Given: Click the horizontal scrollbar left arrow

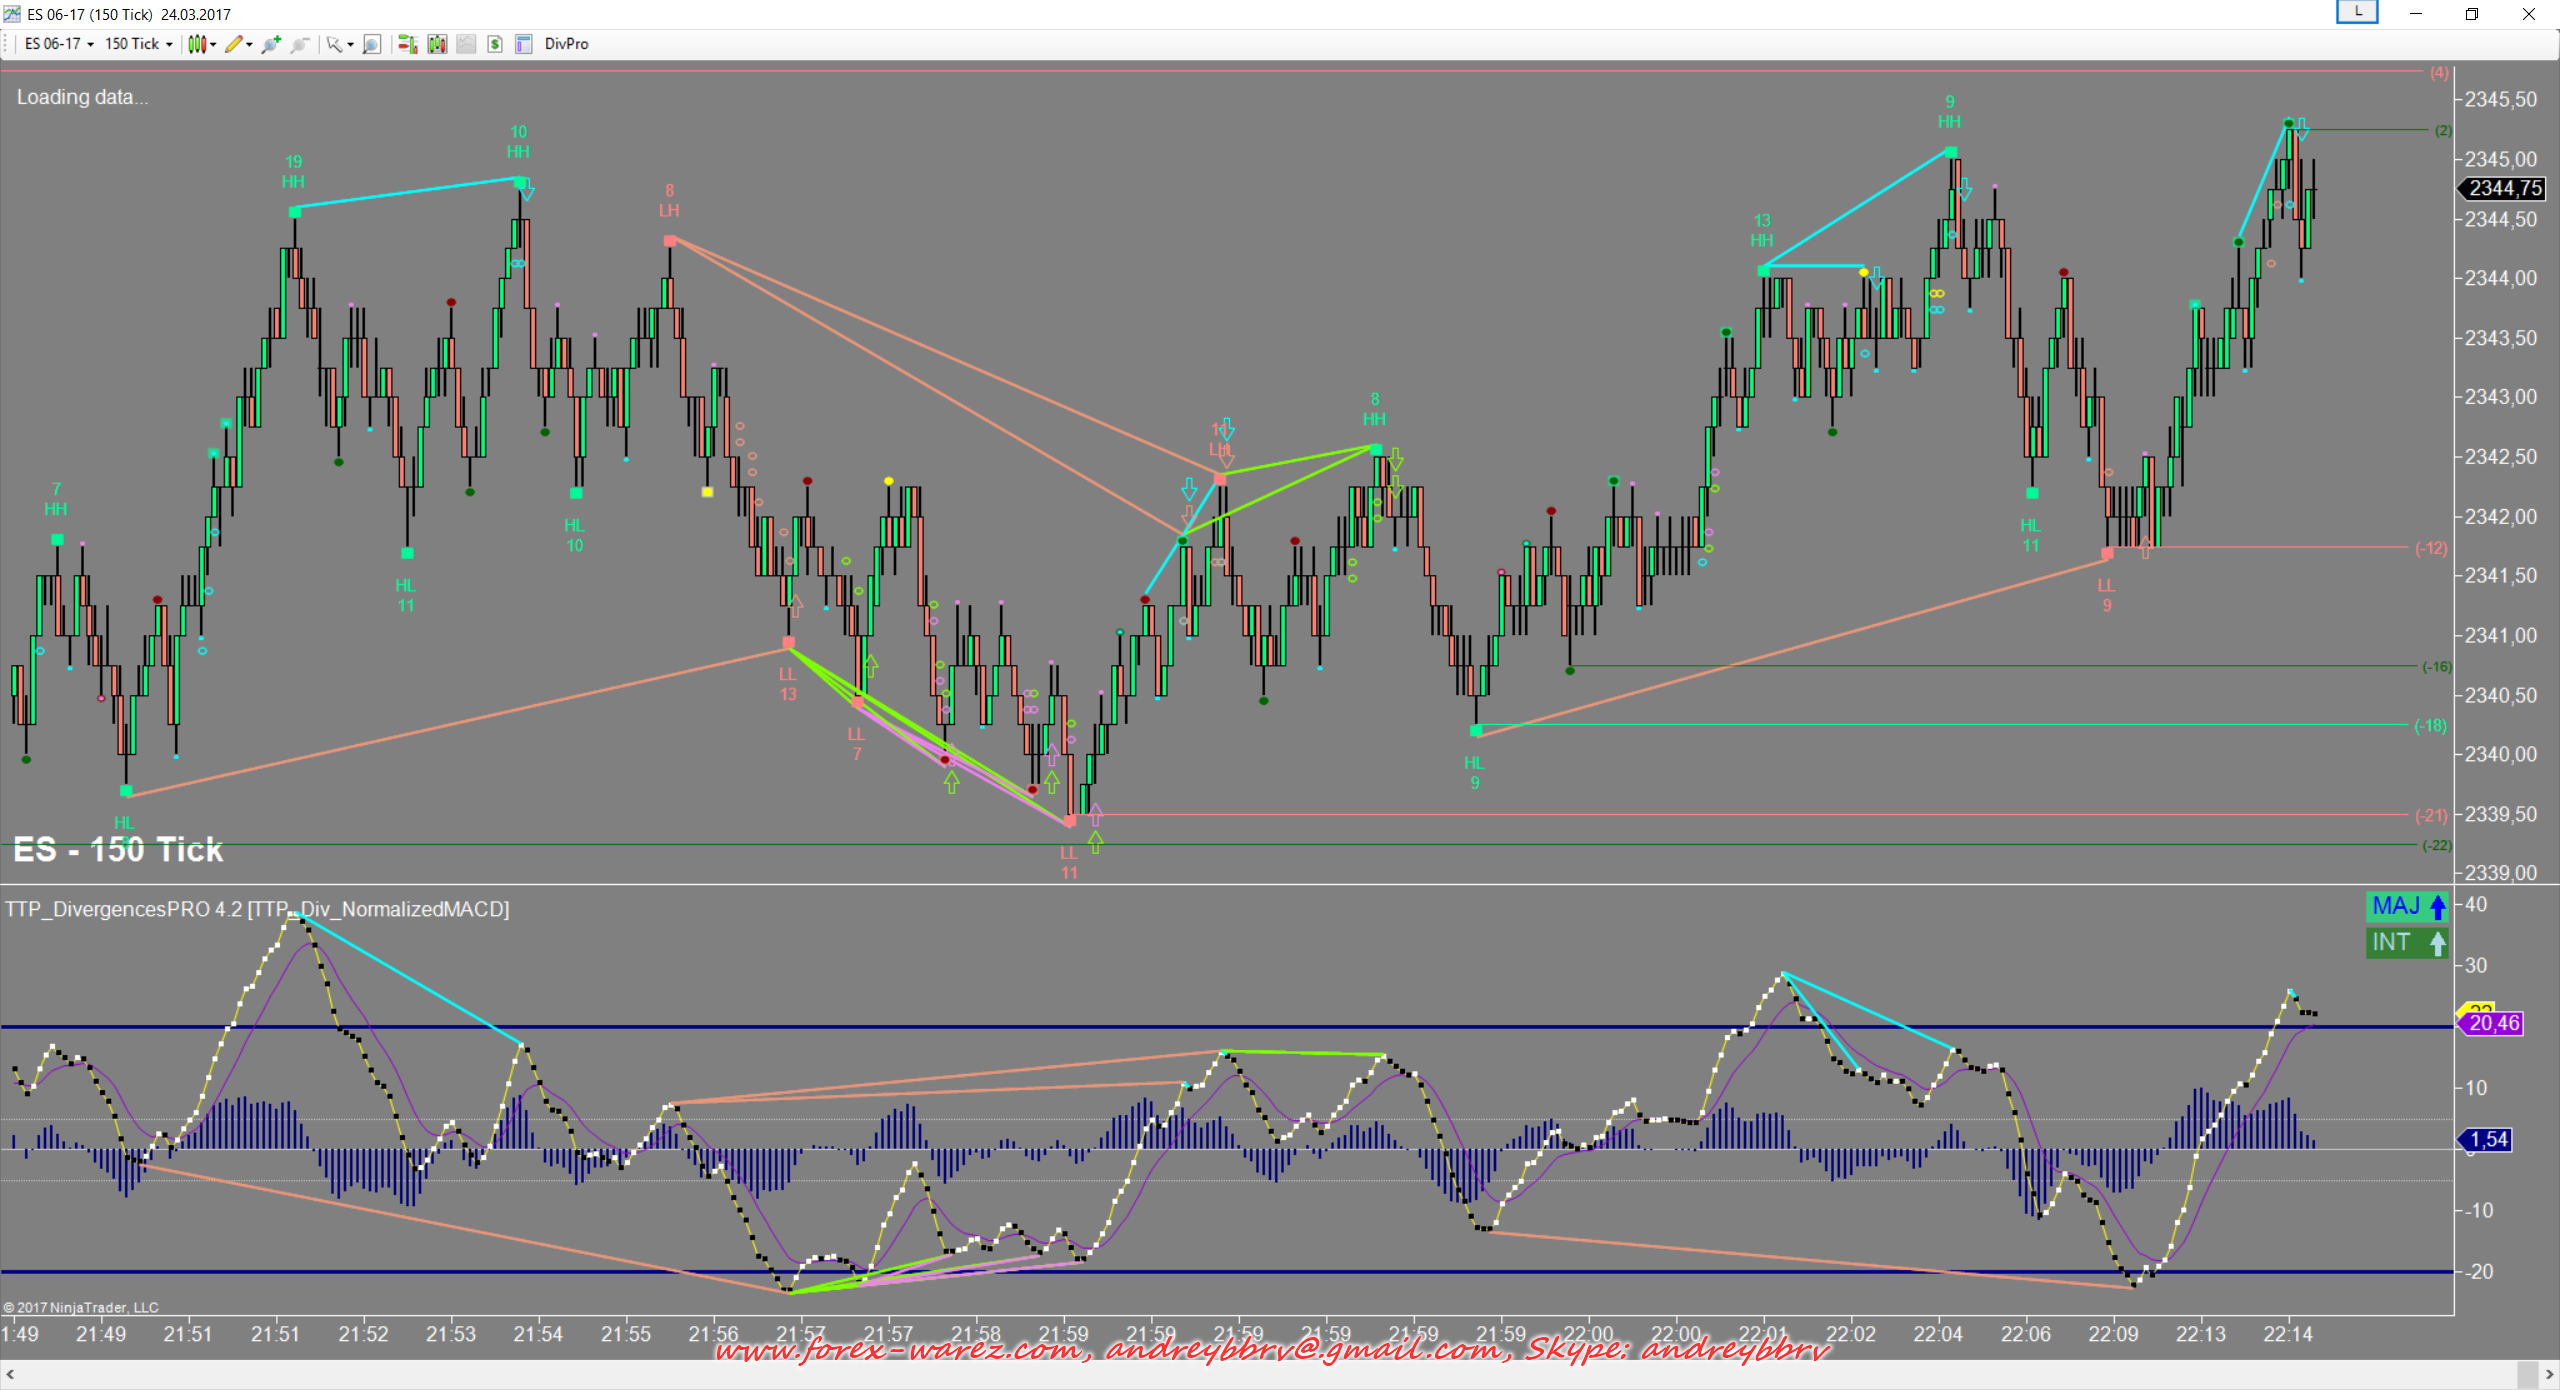Looking at the screenshot, I should click(10, 1375).
